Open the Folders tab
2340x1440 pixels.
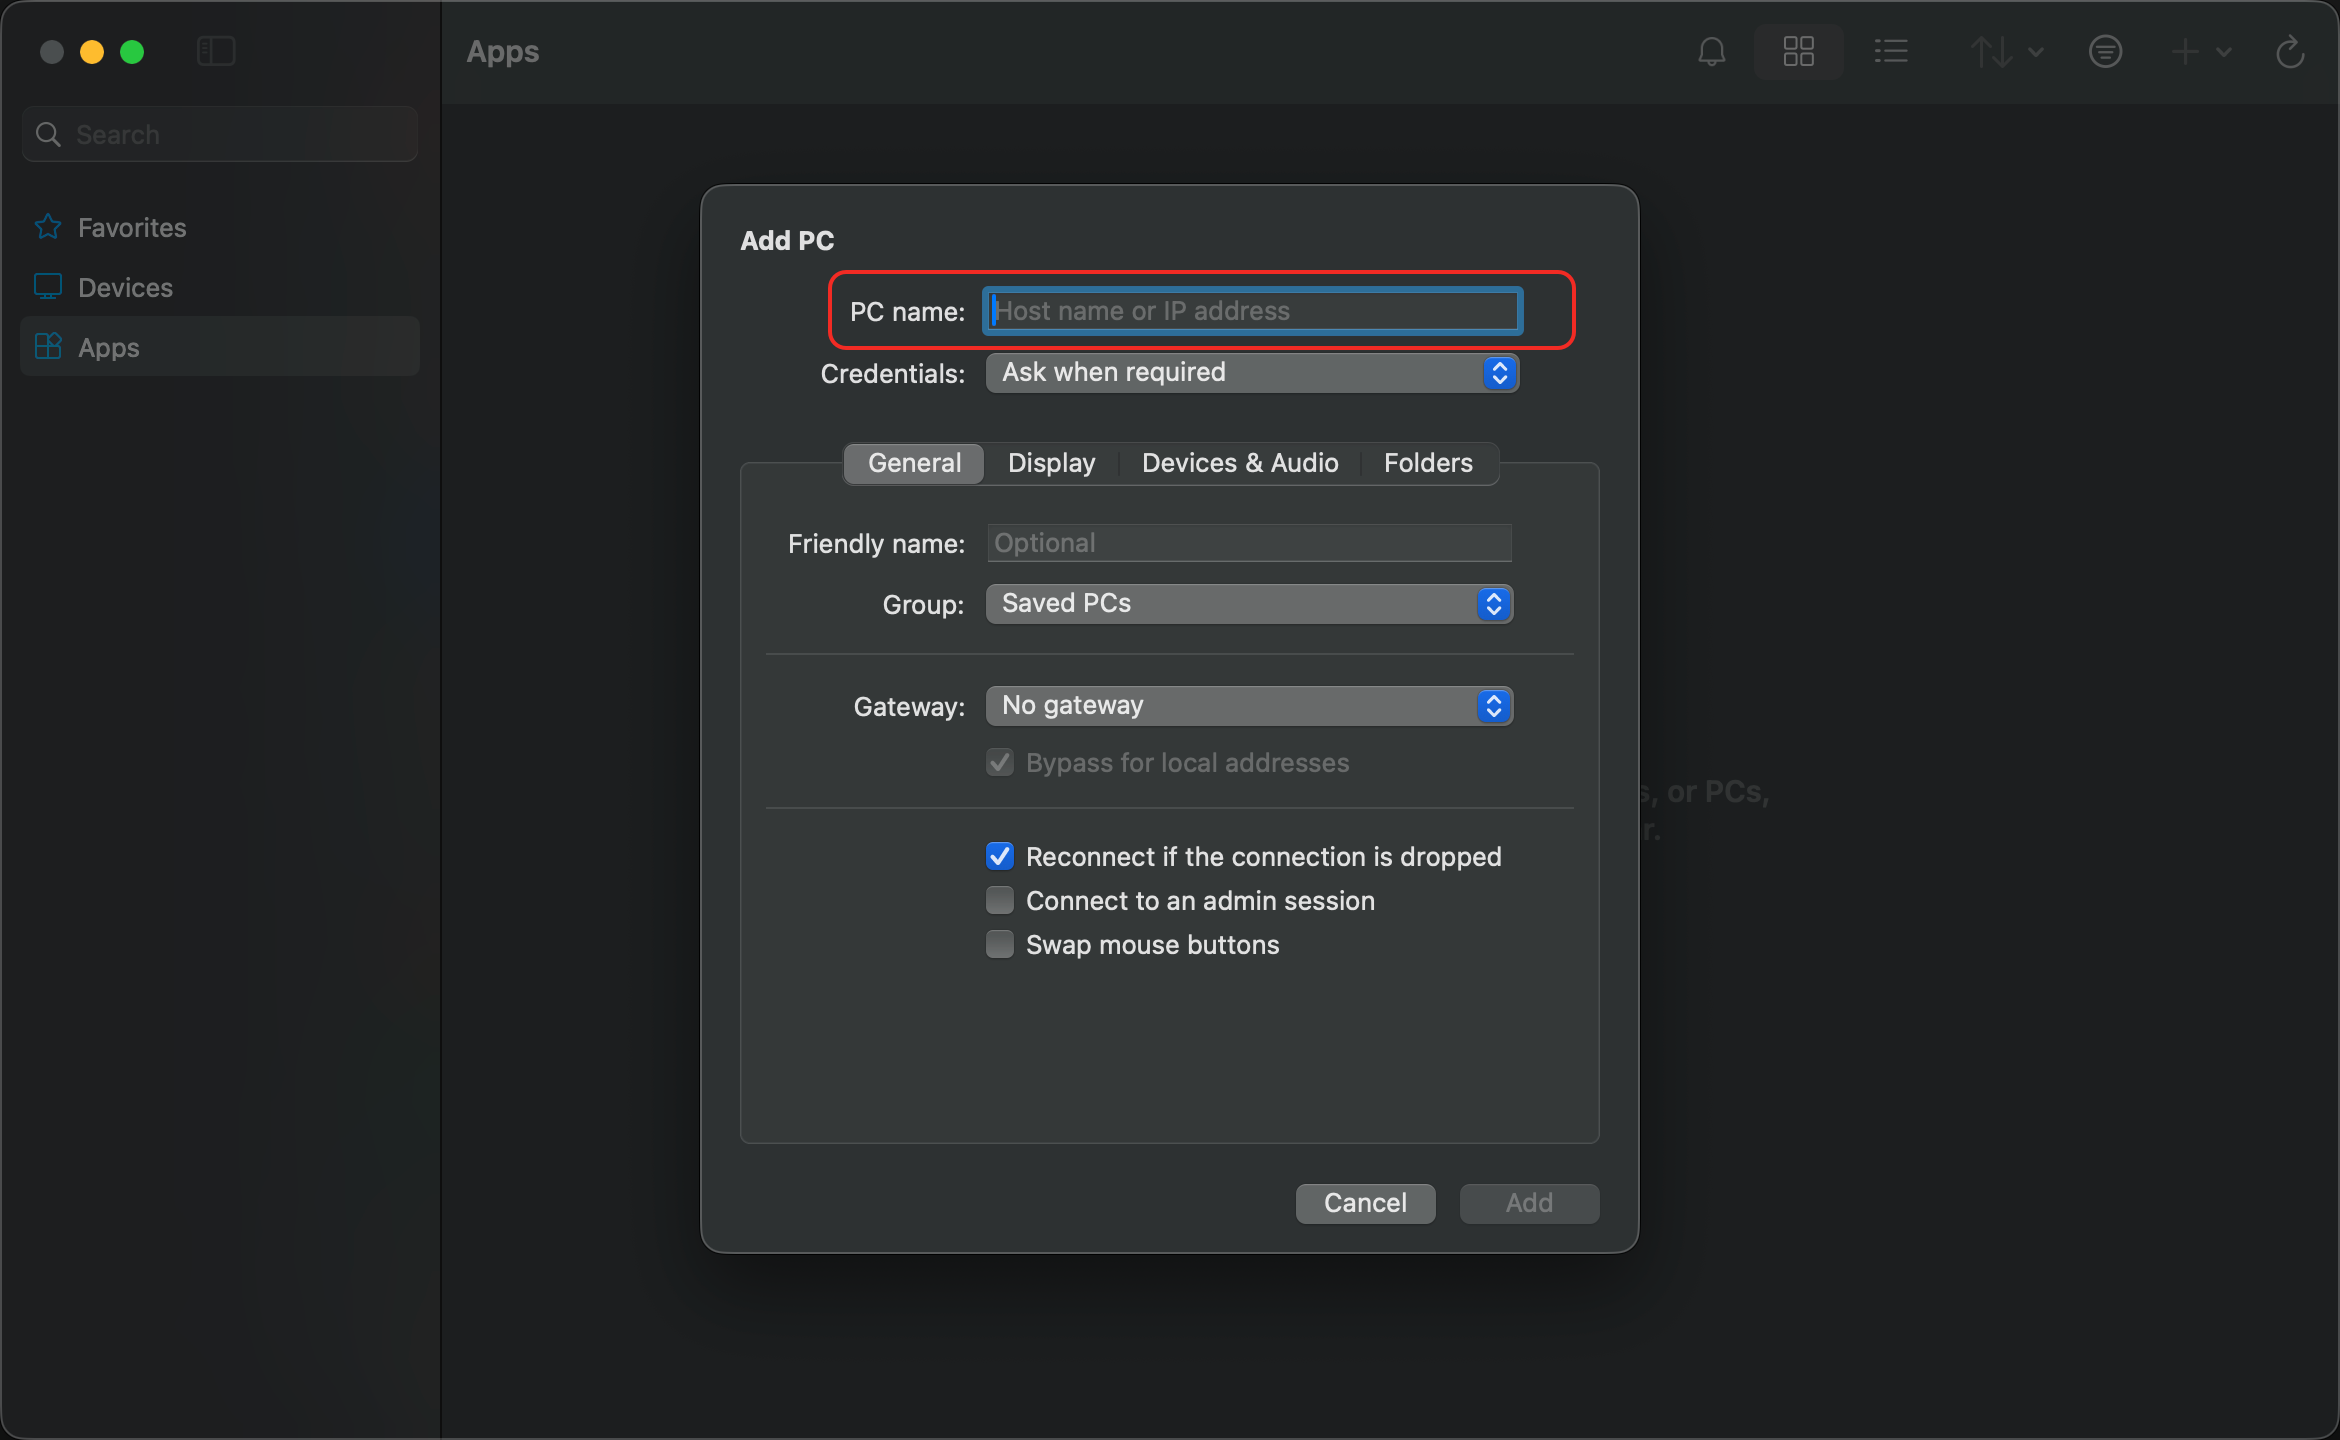pyautogui.click(x=1428, y=463)
